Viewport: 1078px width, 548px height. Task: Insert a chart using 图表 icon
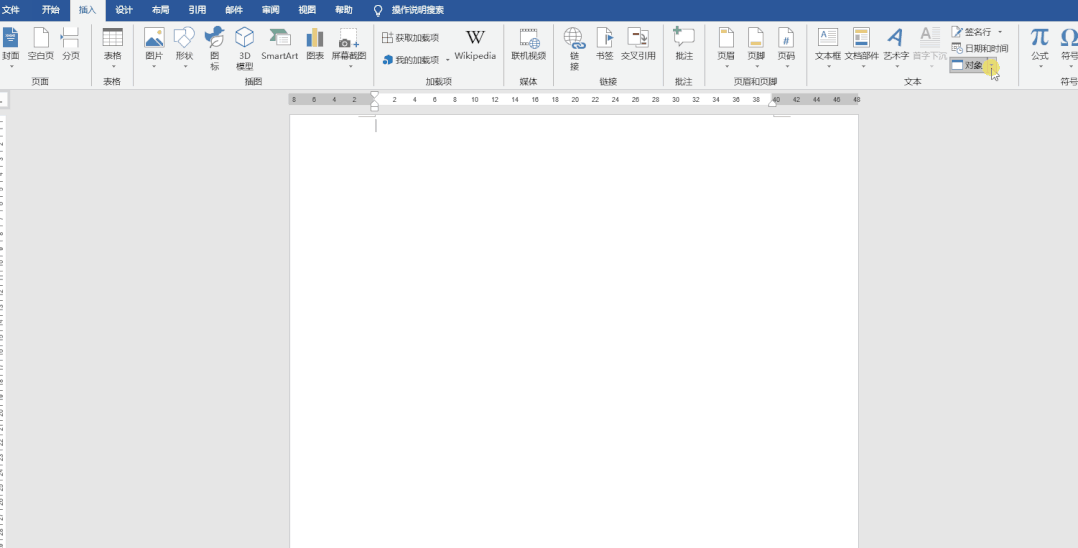click(315, 44)
